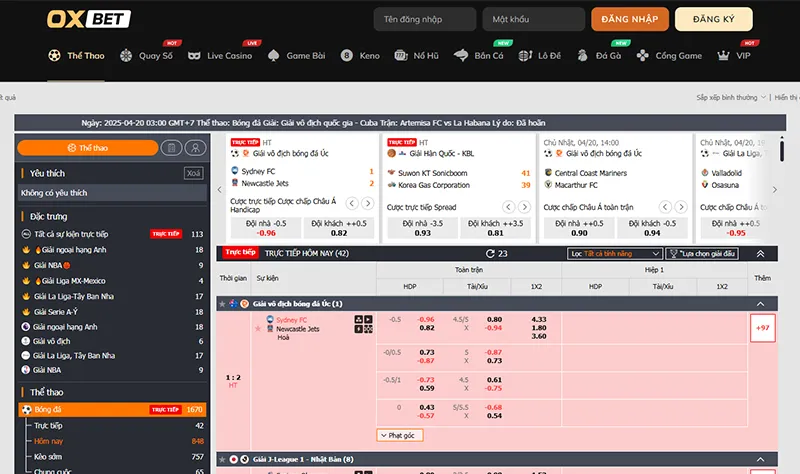Open Game Bài spade card games

coord(296,56)
